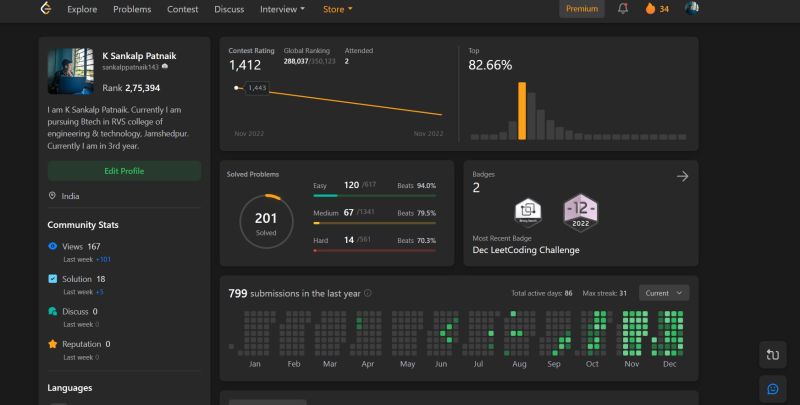Click the Community Stats heading
800x405 pixels.
83,225
